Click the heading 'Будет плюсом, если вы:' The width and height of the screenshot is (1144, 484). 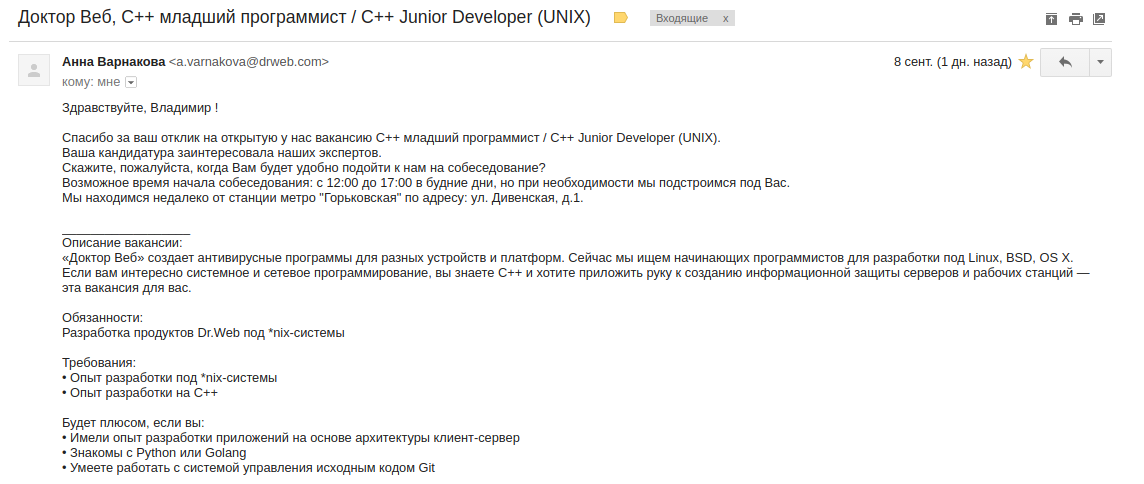tap(134, 423)
